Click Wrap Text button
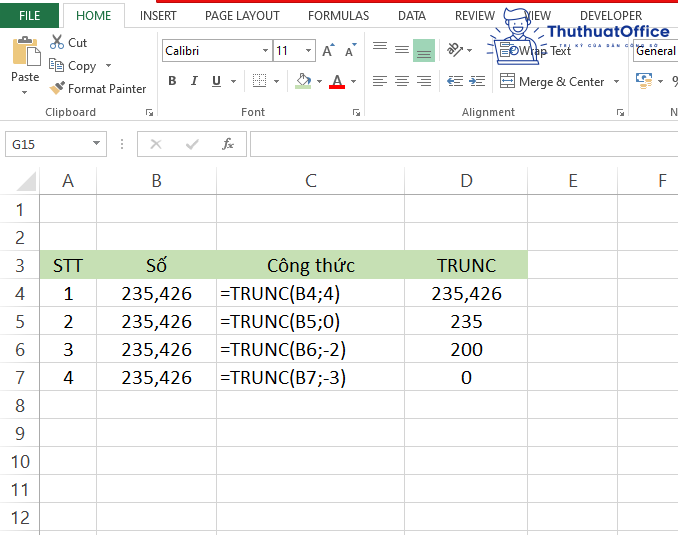 pyautogui.click(x=535, y=51)
